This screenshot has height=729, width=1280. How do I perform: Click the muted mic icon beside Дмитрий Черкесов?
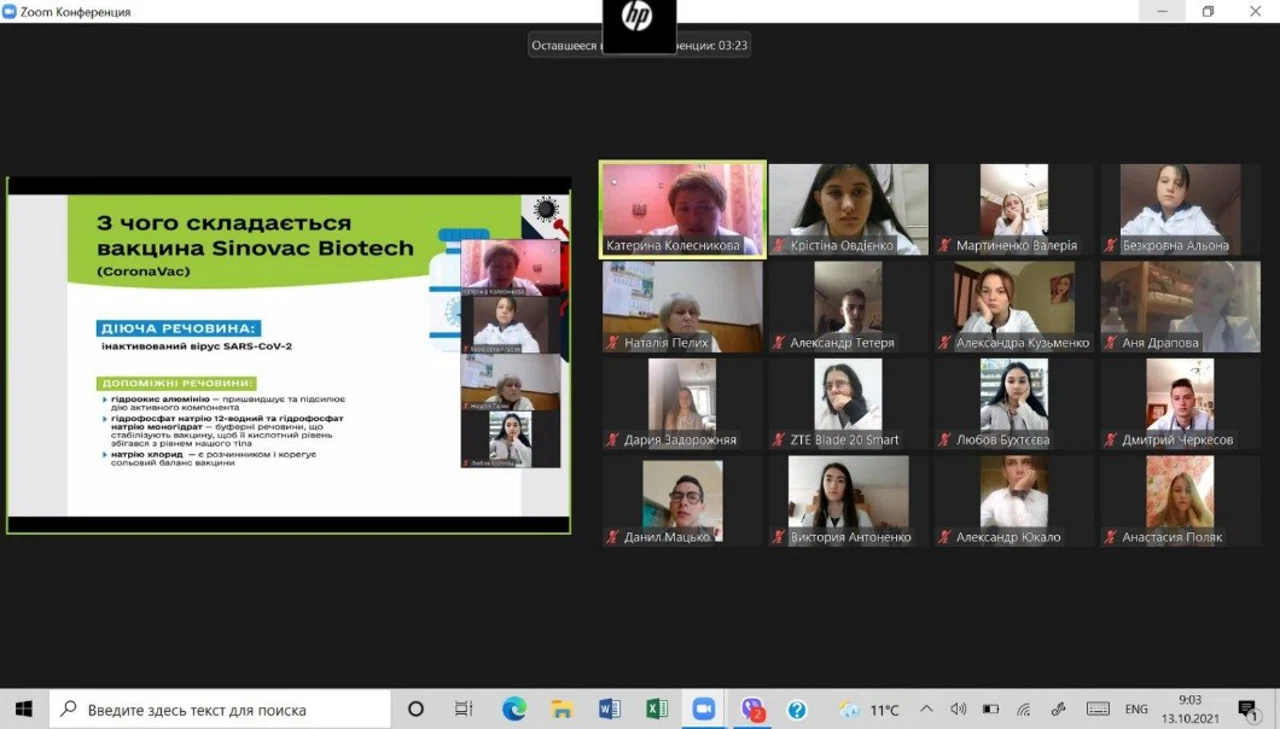coord(1110,439)
